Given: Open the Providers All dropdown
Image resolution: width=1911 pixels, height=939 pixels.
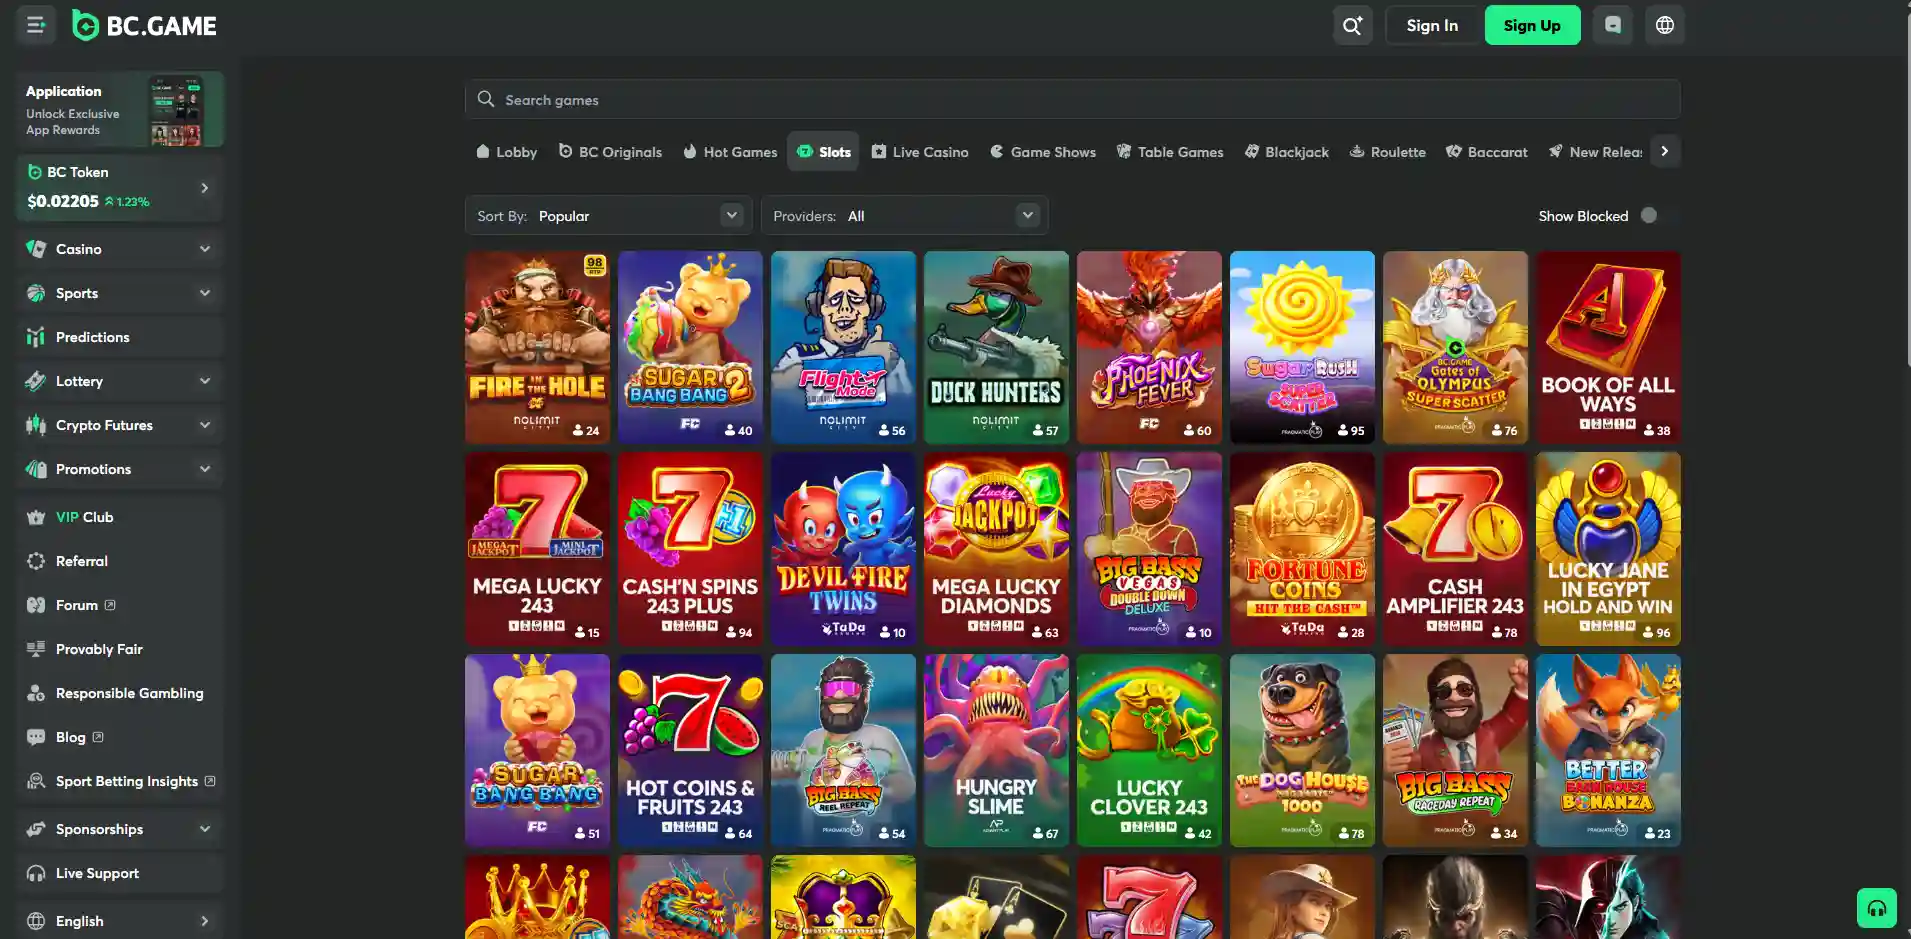Looking at the screenshot, I should pyautogui.click(x=905, y=216).
